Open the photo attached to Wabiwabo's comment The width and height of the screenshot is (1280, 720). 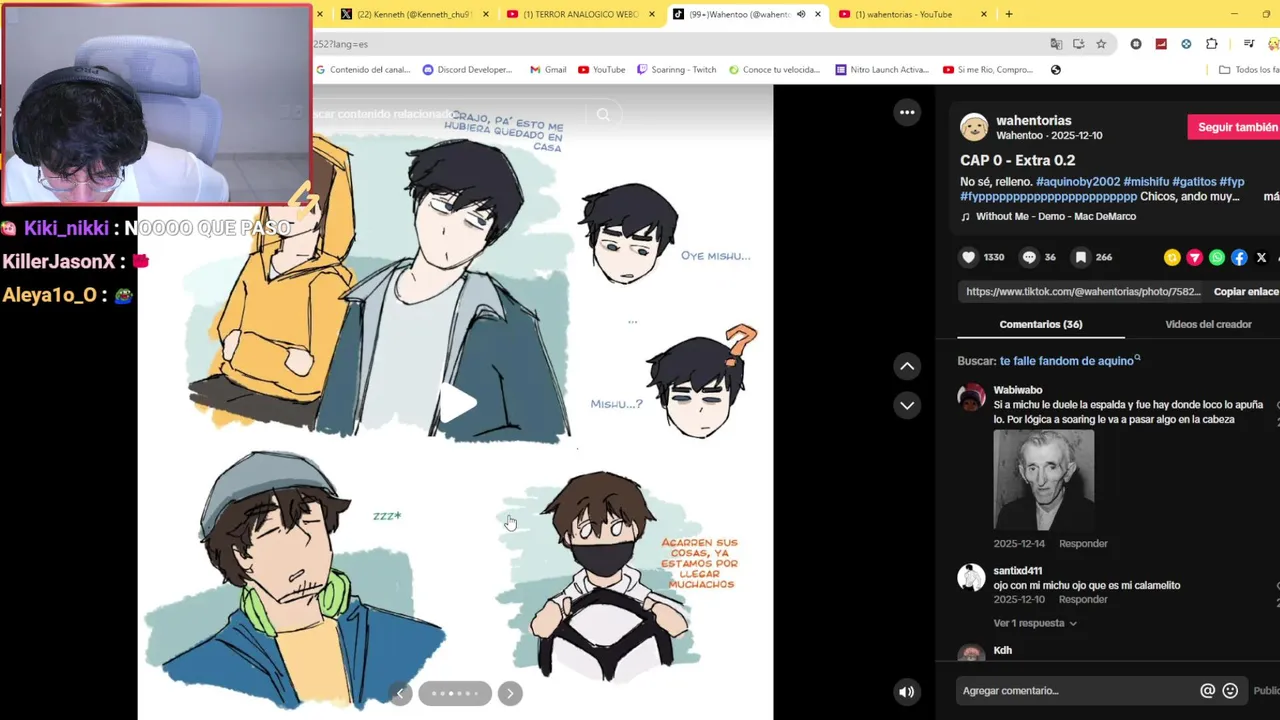[1043, 480]
